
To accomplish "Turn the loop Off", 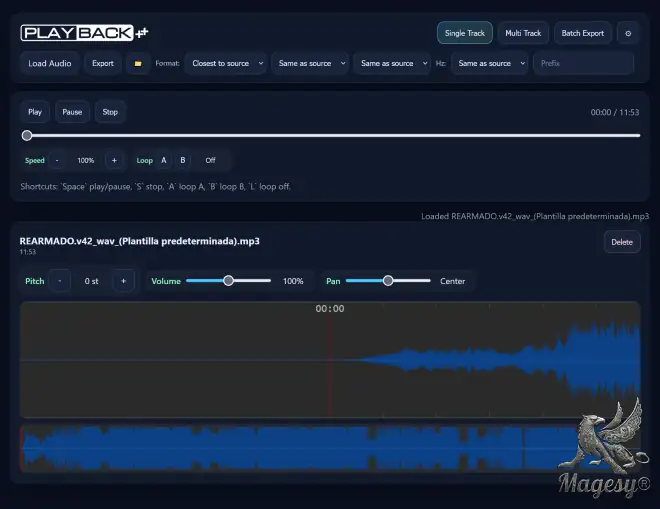I will (210, 160).
